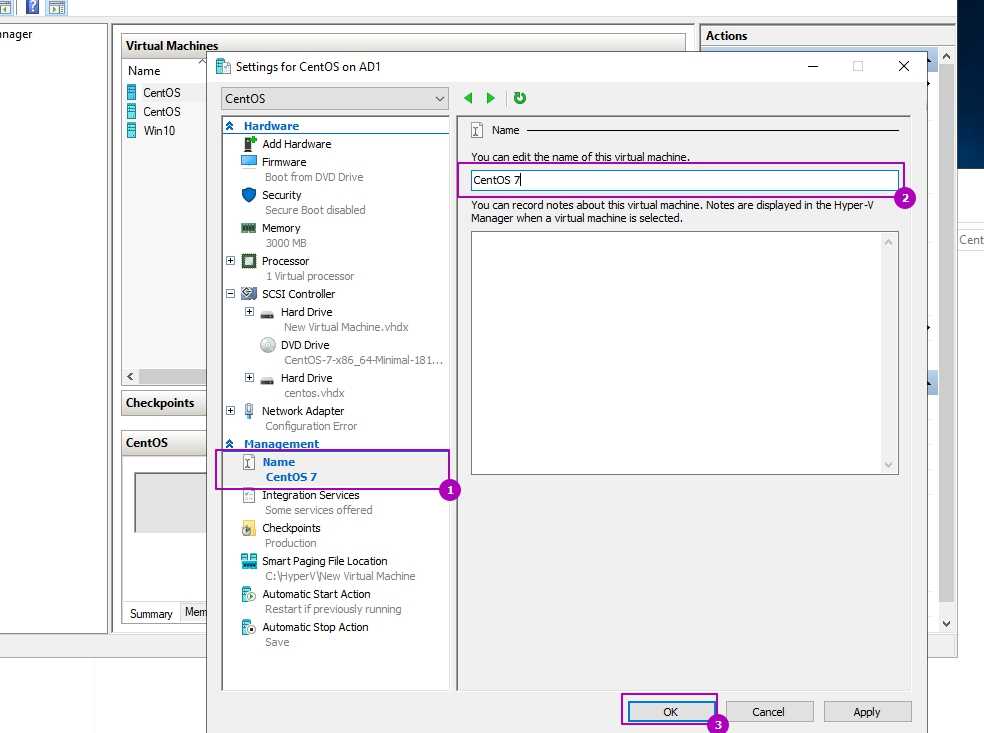Select the Memory settings item
Screen dimensions: 984x733
tap(280, 228)
